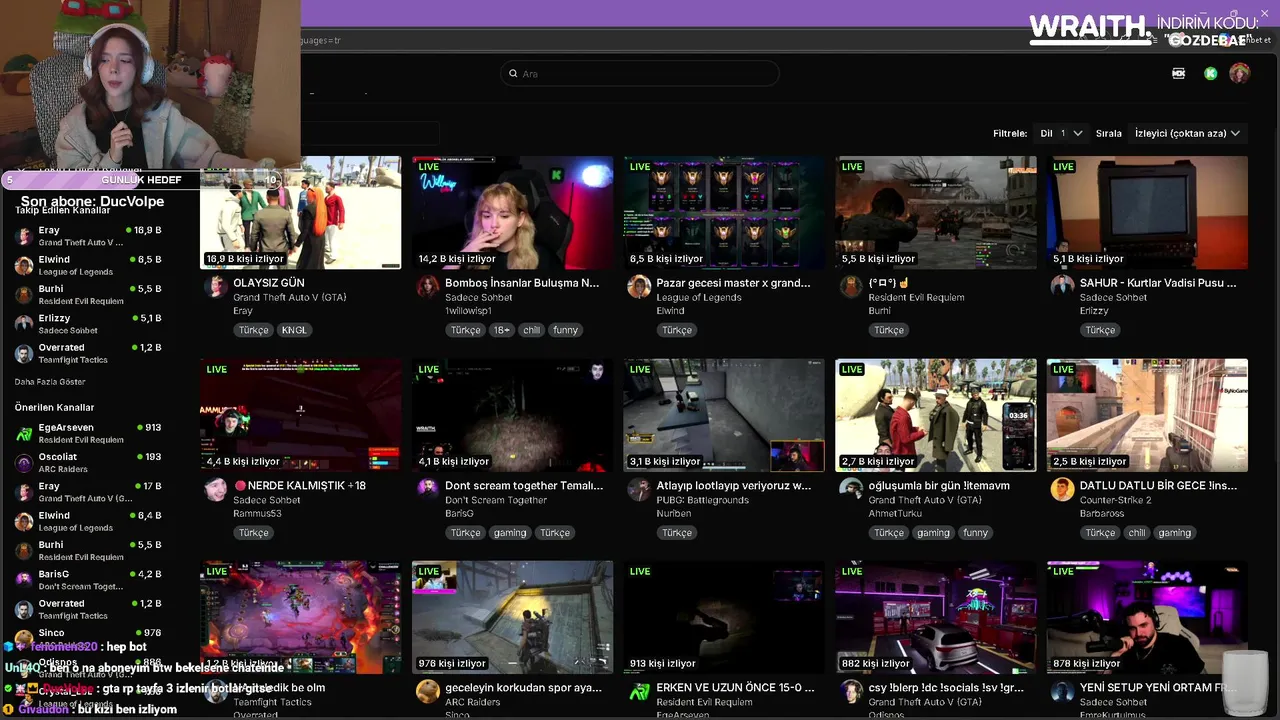The height and width of the screenshot is (720, 1280).
Task: Open Pazar gecesi master x grand stream title
Action: tap(733, 283)
